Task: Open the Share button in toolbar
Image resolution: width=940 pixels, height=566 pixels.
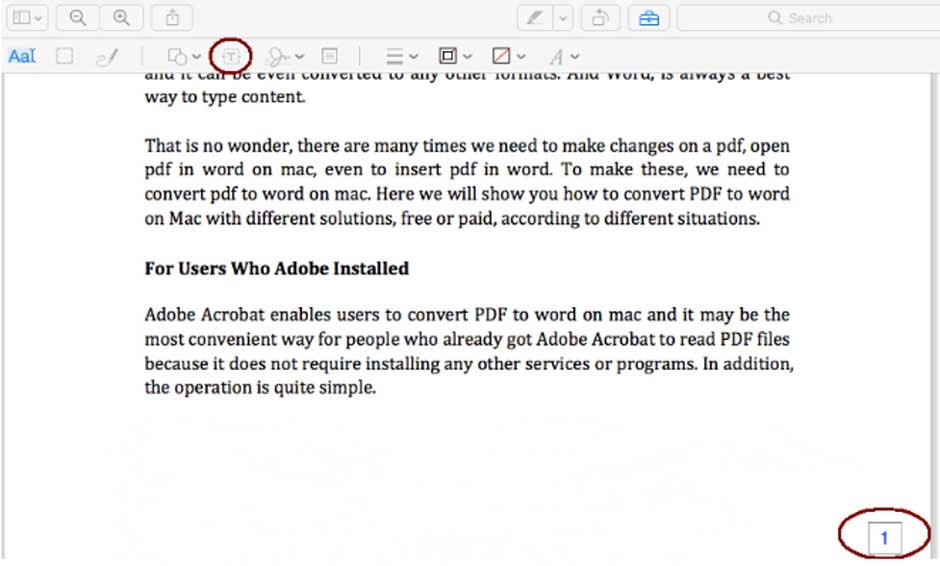Action: [x=172, y=17]
